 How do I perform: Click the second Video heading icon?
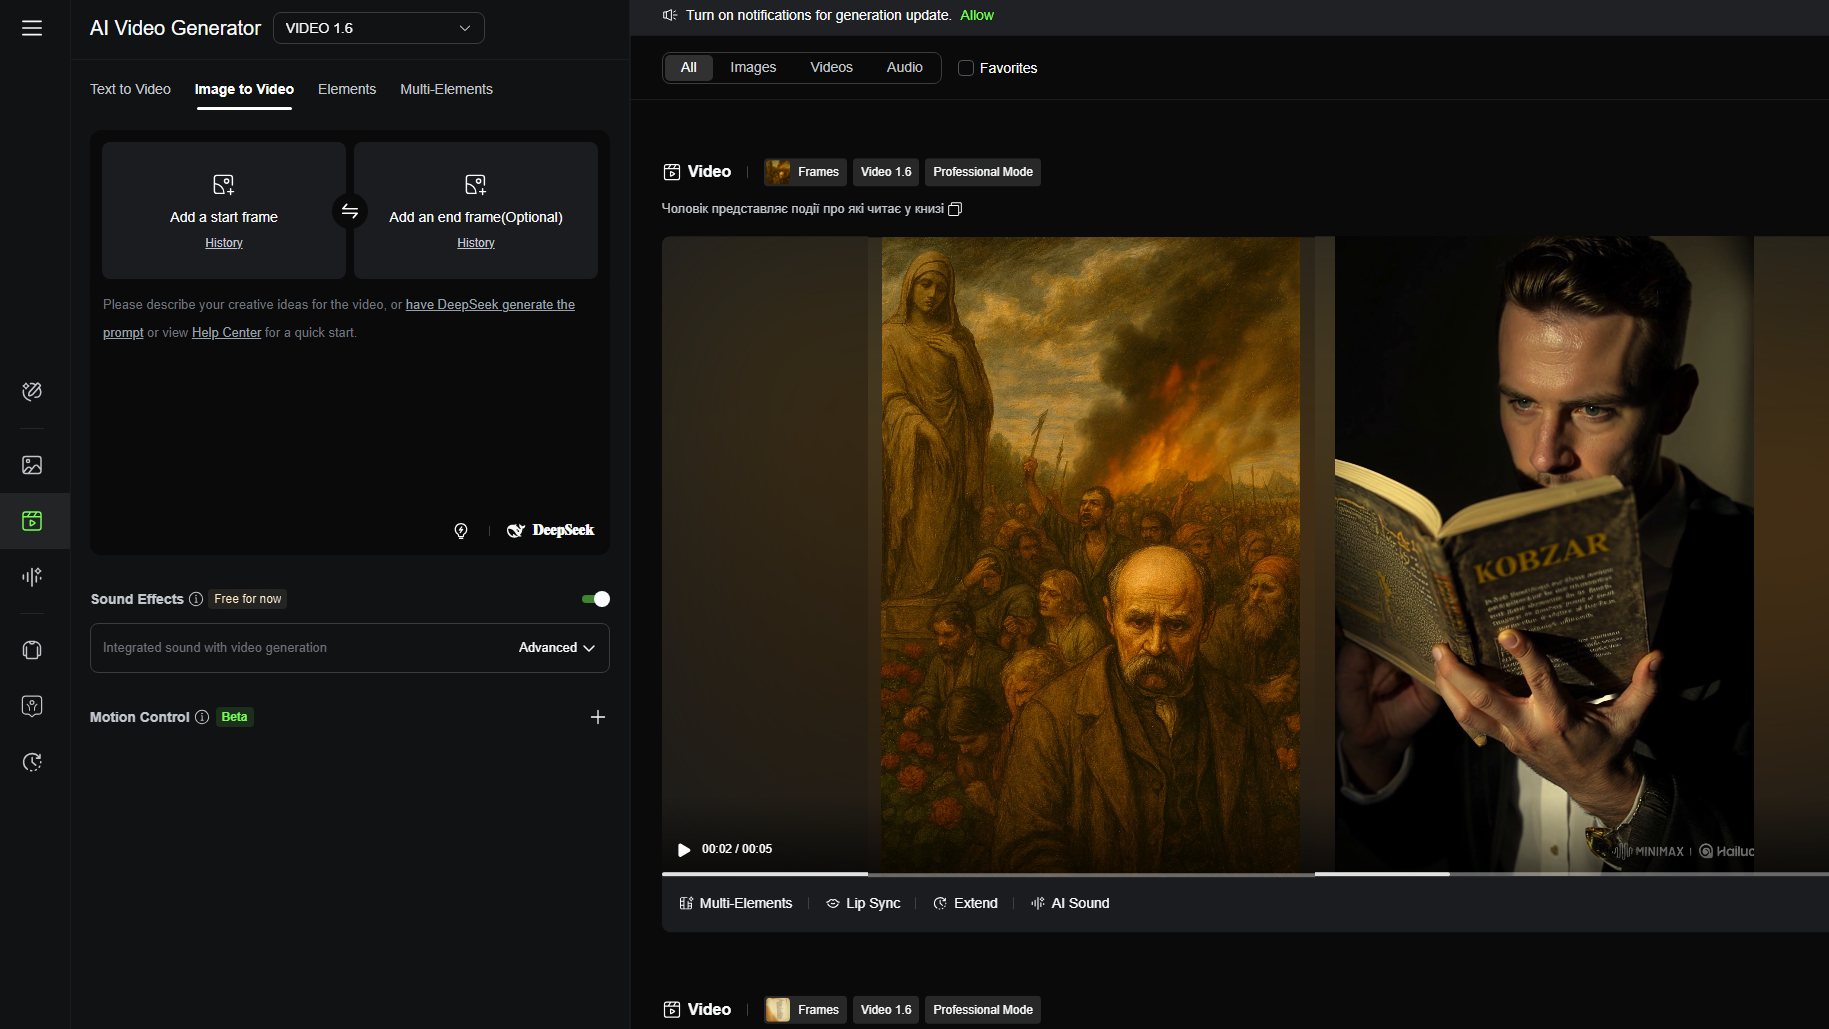coord(672,1010)
